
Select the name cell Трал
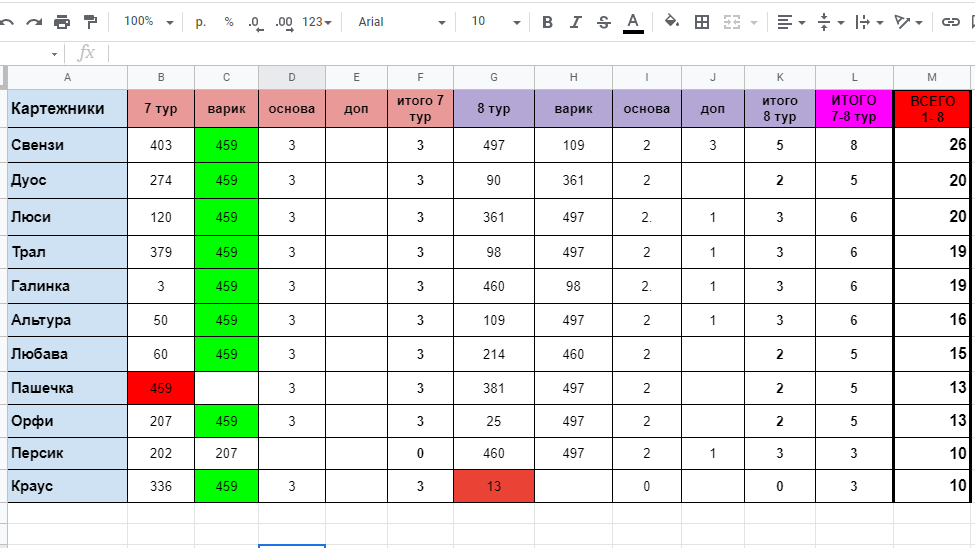[x=67, y=252]
